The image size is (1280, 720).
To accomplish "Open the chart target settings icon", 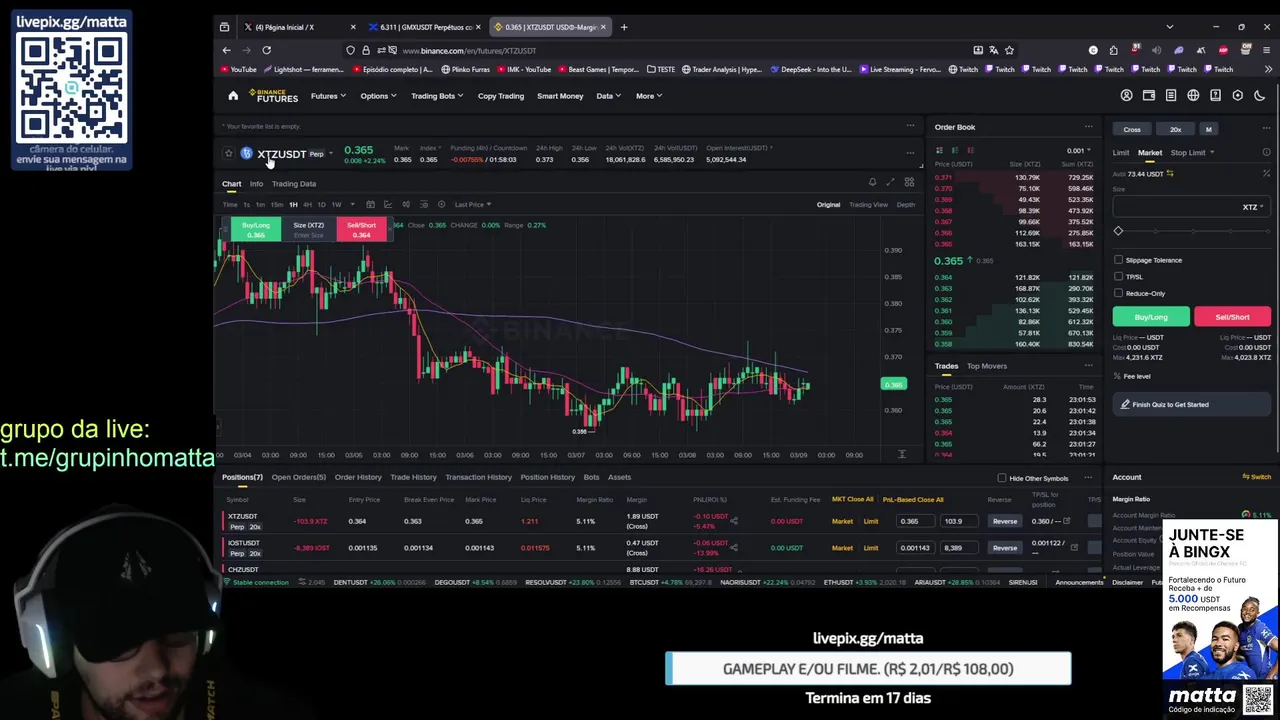I will pos(441,204).
